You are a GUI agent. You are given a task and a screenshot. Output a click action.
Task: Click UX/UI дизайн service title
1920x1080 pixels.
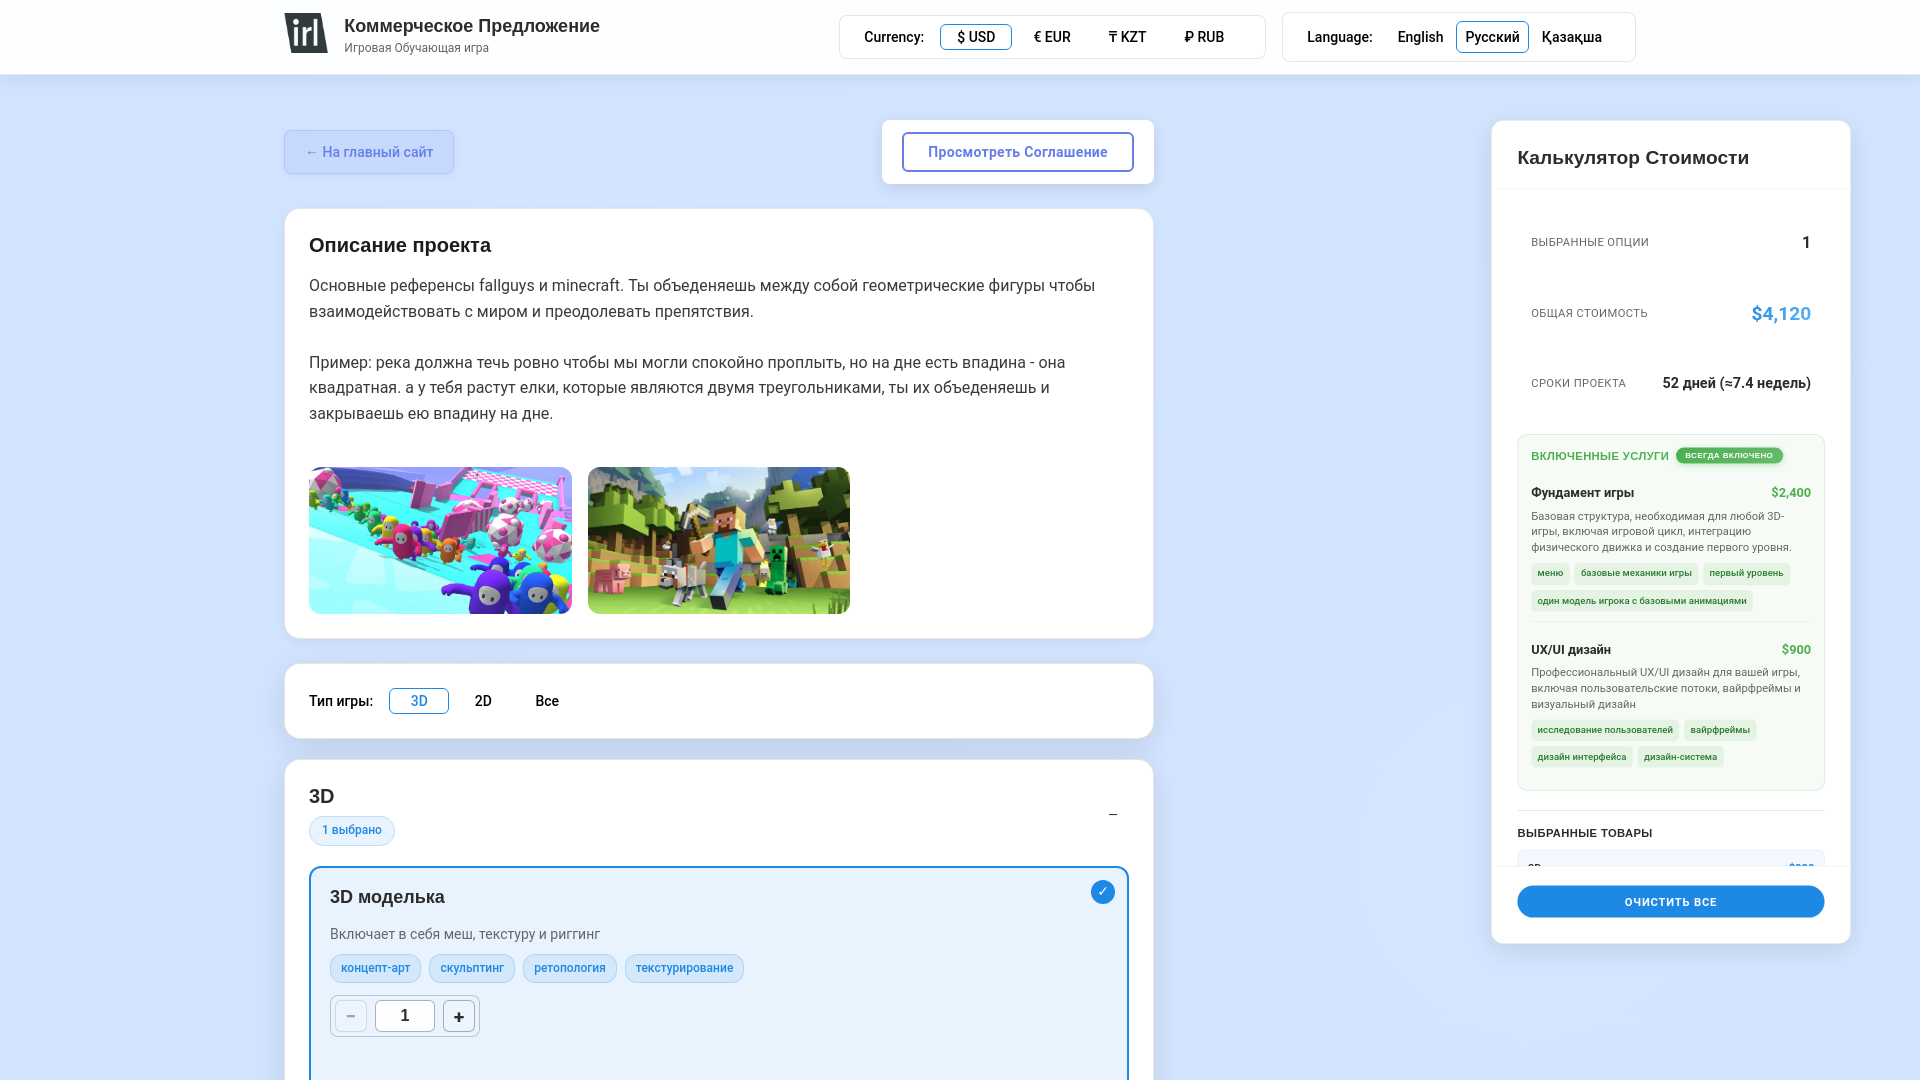coord(1571,650)
